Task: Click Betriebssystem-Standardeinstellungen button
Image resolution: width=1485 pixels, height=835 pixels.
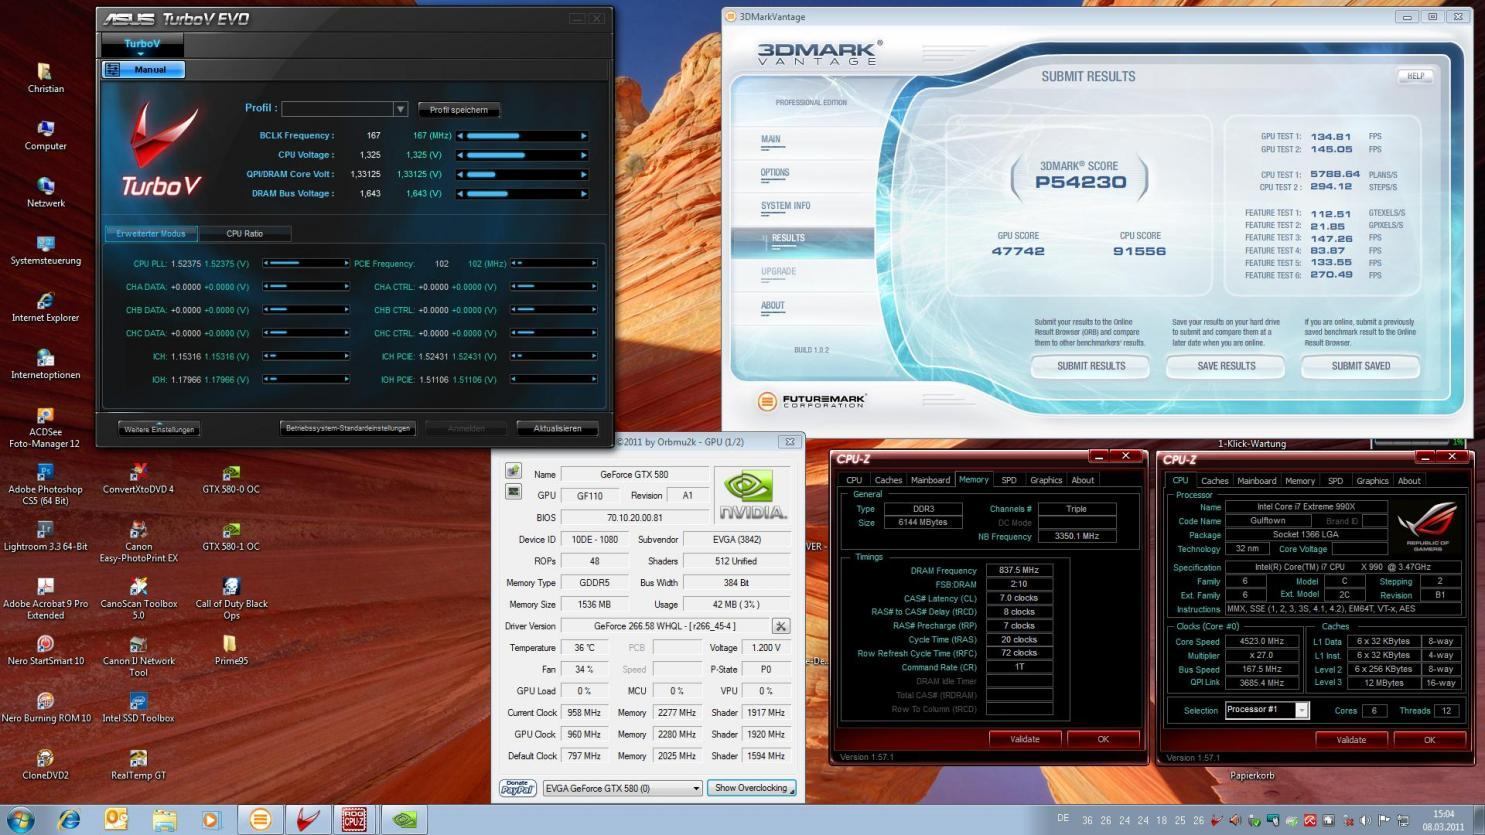Action: click(347, 428)
